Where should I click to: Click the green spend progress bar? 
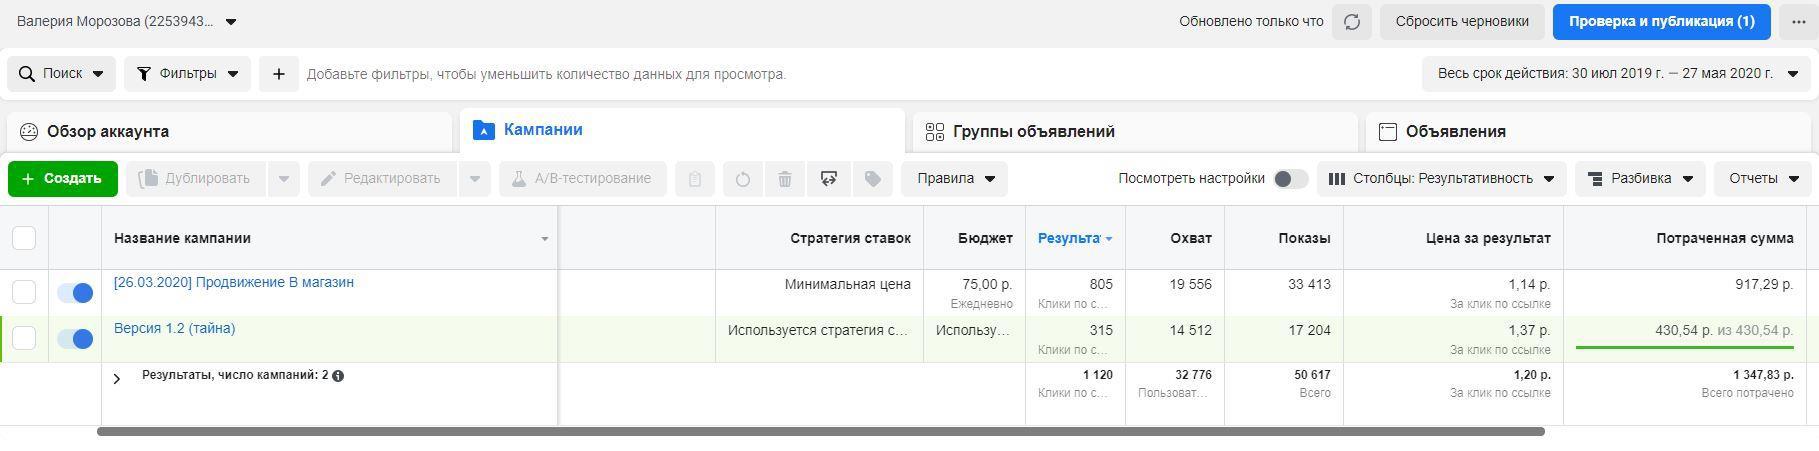click(1684, 348)
